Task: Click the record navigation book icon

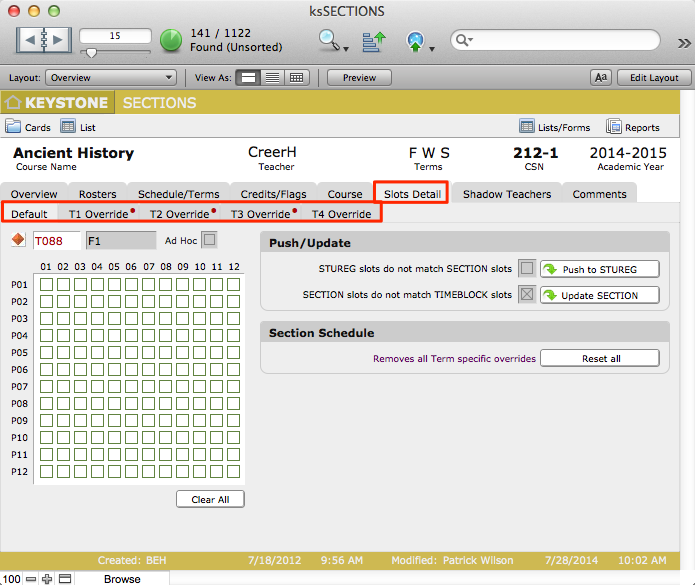Action: [43, 40]
